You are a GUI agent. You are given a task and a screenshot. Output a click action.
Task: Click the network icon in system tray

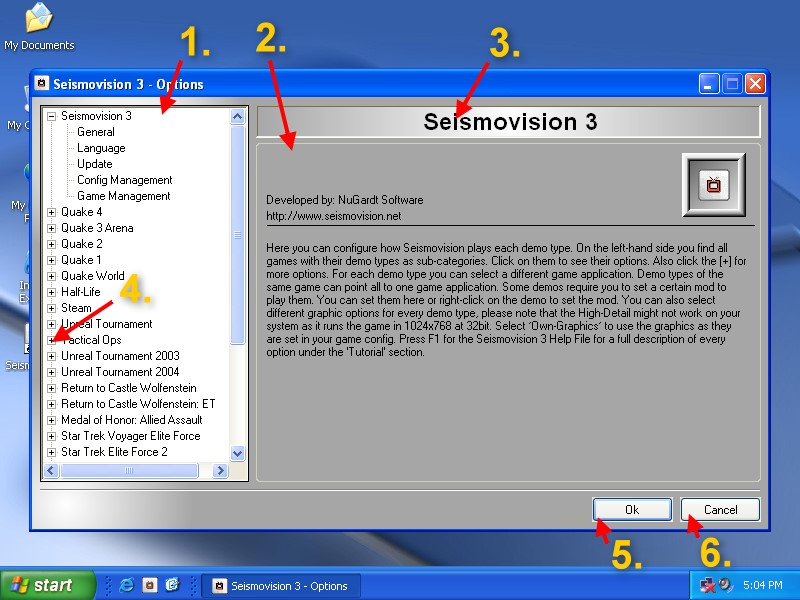click(708, 585)
